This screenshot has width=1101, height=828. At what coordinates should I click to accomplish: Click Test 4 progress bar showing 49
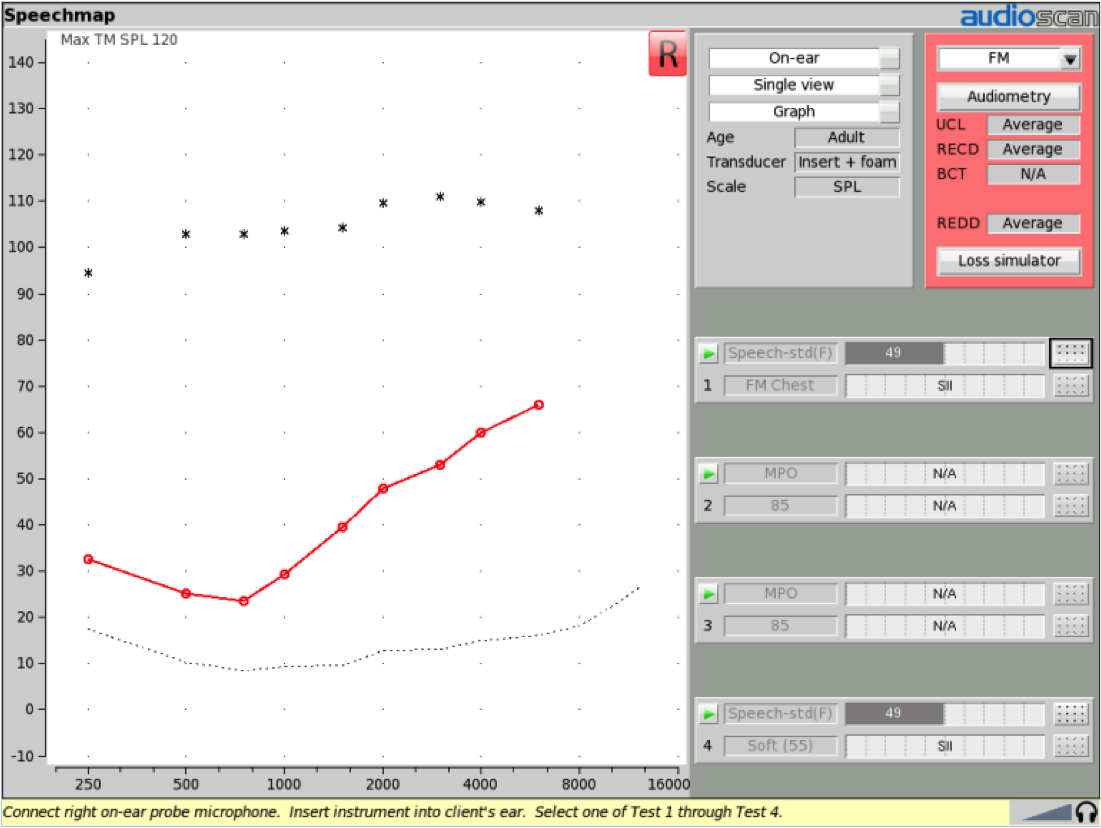945,714
